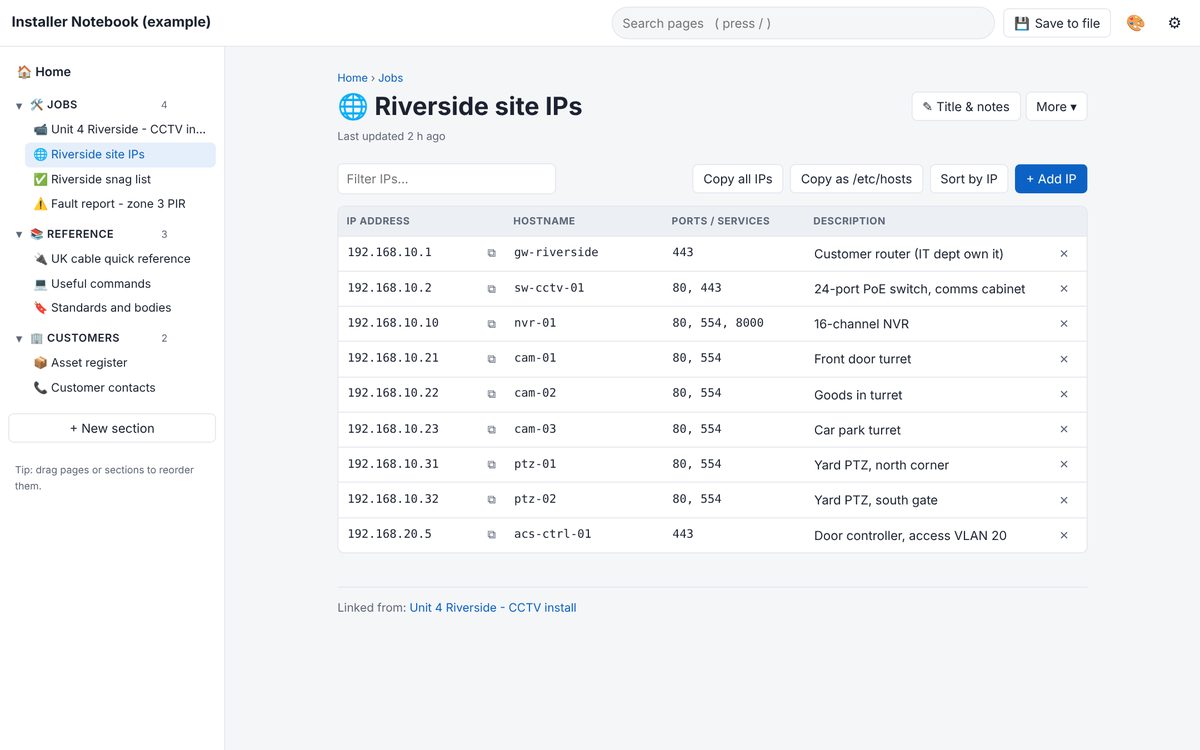Click IP address cell 192.168.20.5
This screenshot has height=750, width=1200.
[x=389, y=534]
